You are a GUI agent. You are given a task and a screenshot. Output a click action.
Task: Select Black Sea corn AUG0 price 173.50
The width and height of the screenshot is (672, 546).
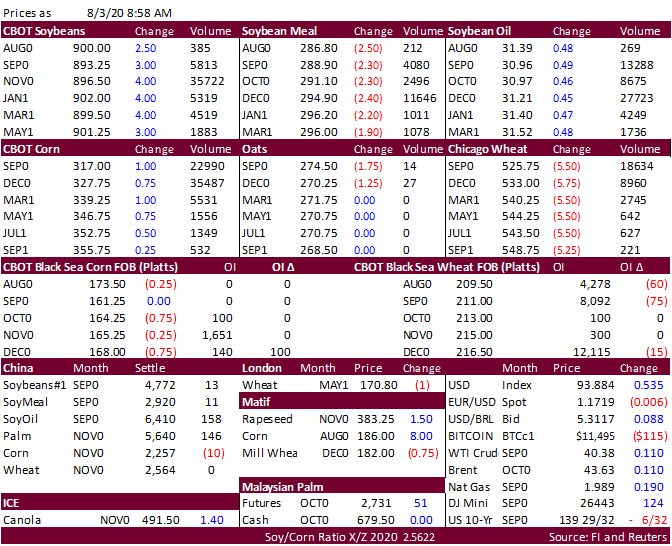[107, 284]
